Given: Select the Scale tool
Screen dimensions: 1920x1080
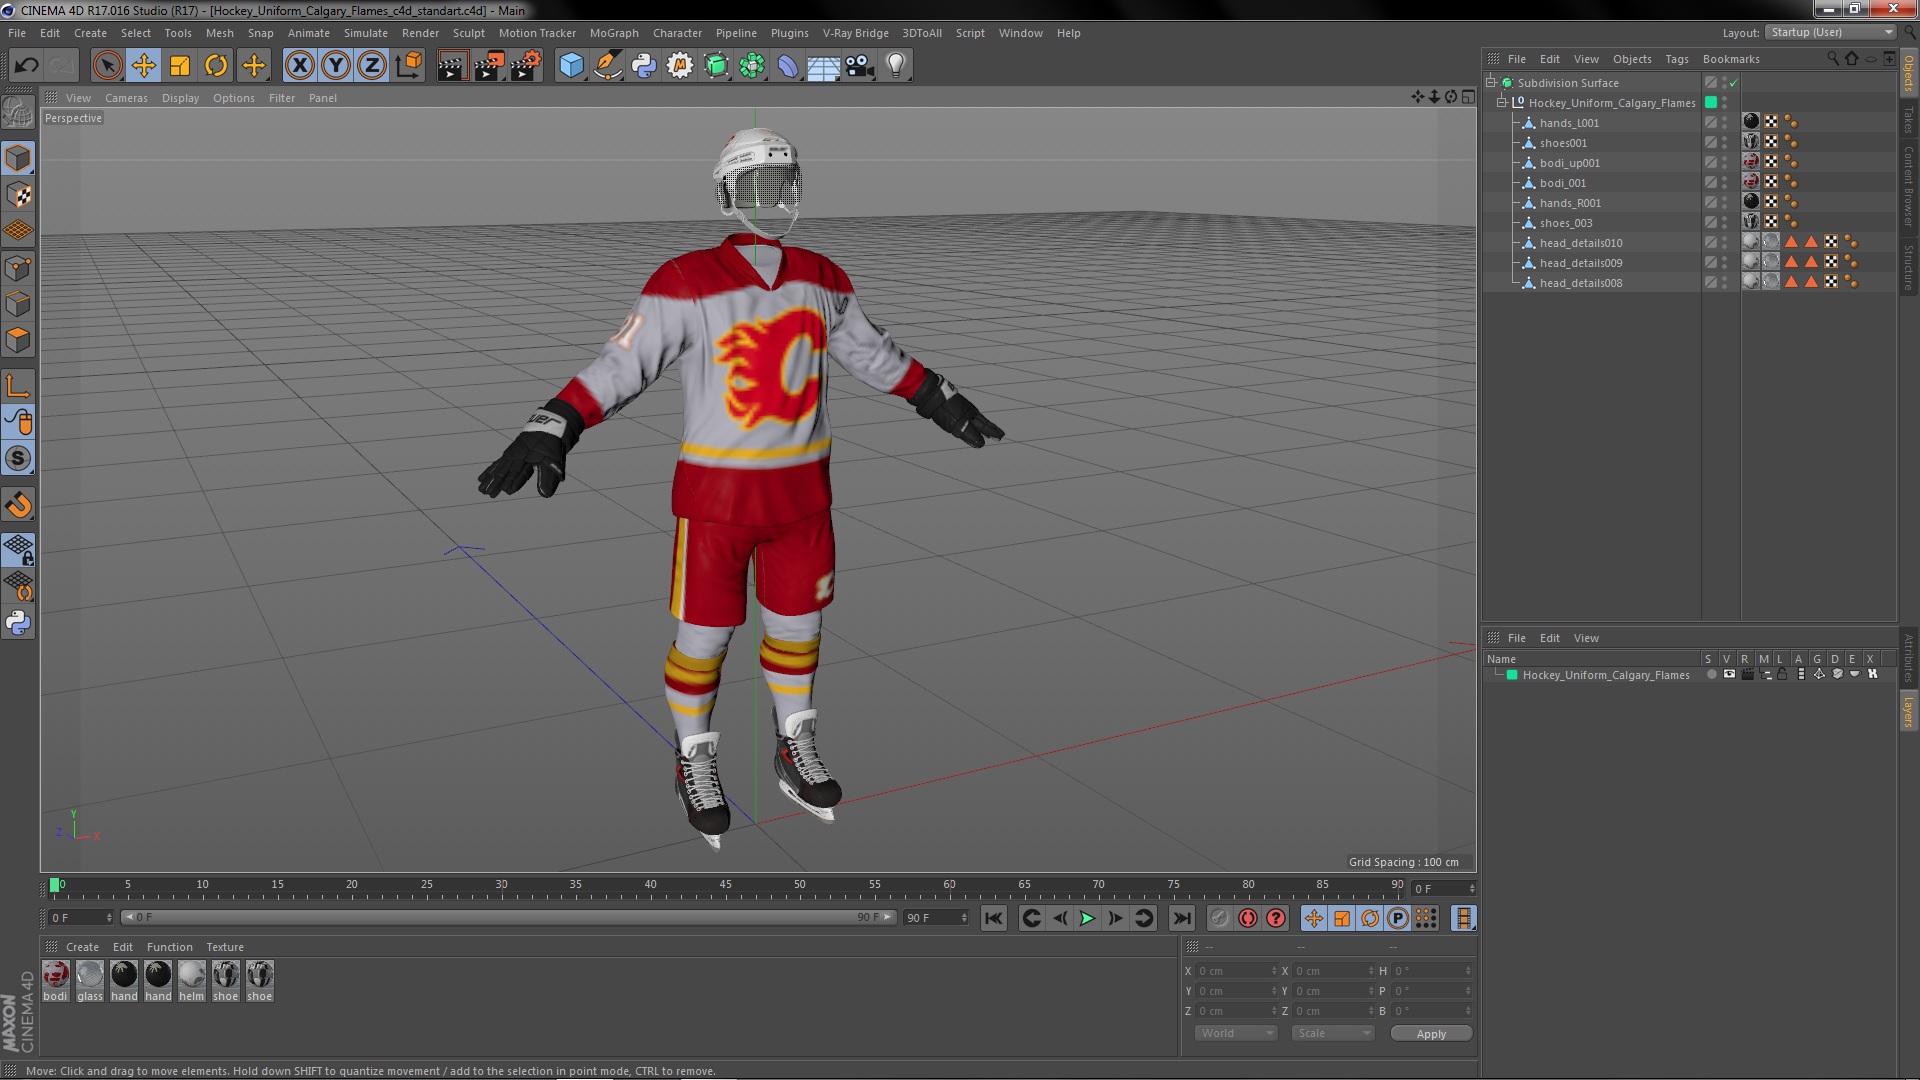Looking at the screenshot, I should pyautogui.click(x=180, y=66).
